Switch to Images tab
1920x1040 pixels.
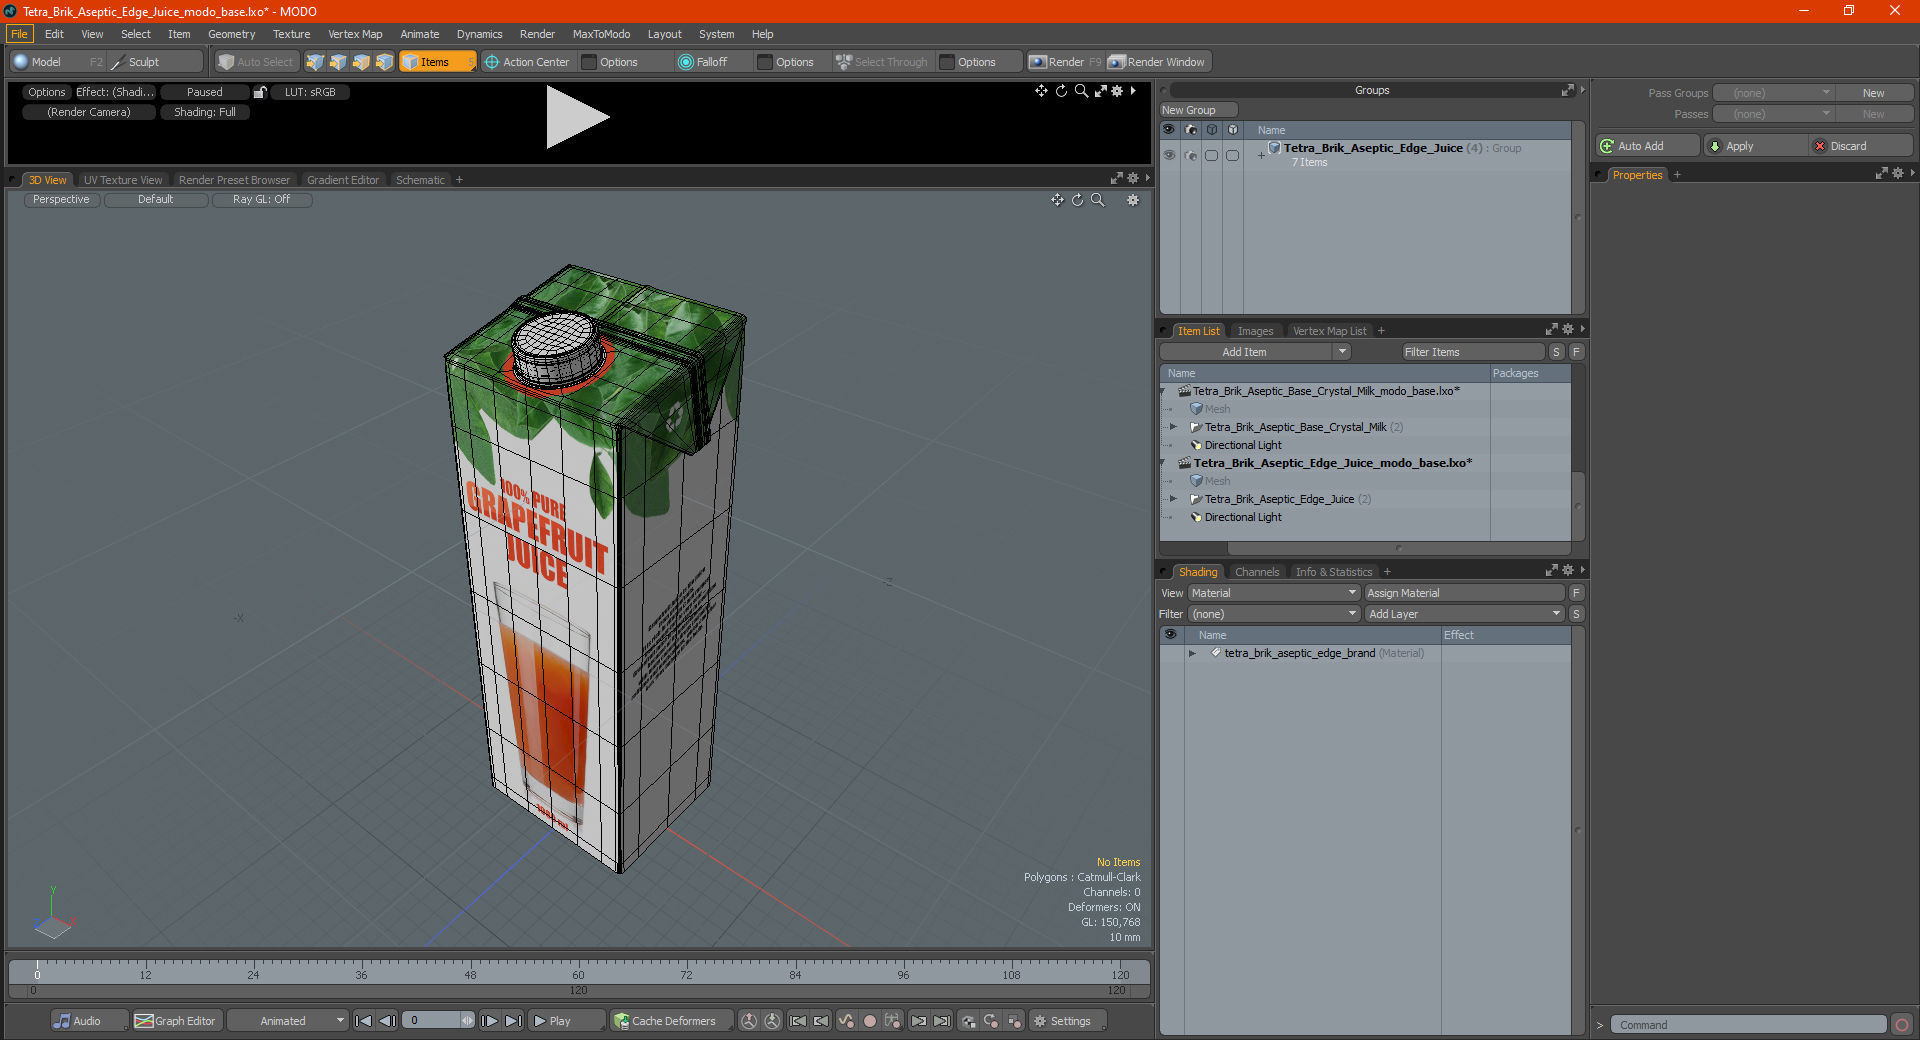[1255, 331]
